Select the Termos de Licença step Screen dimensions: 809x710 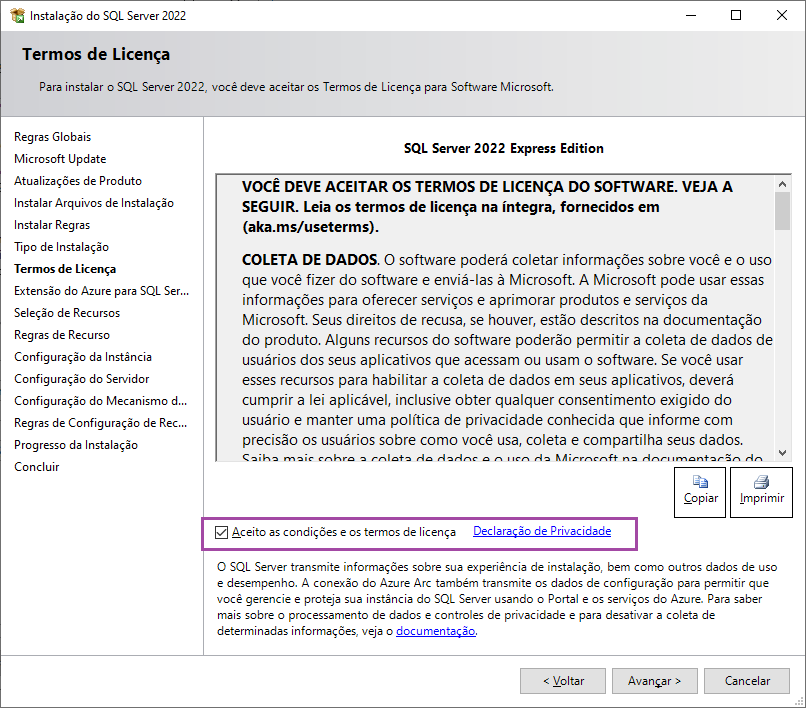pos(65,270)
